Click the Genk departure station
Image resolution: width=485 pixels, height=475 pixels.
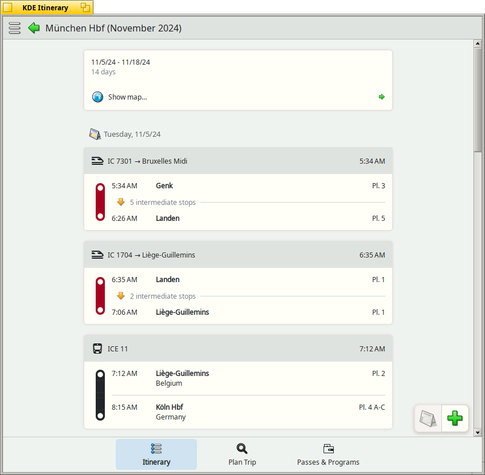164,186
